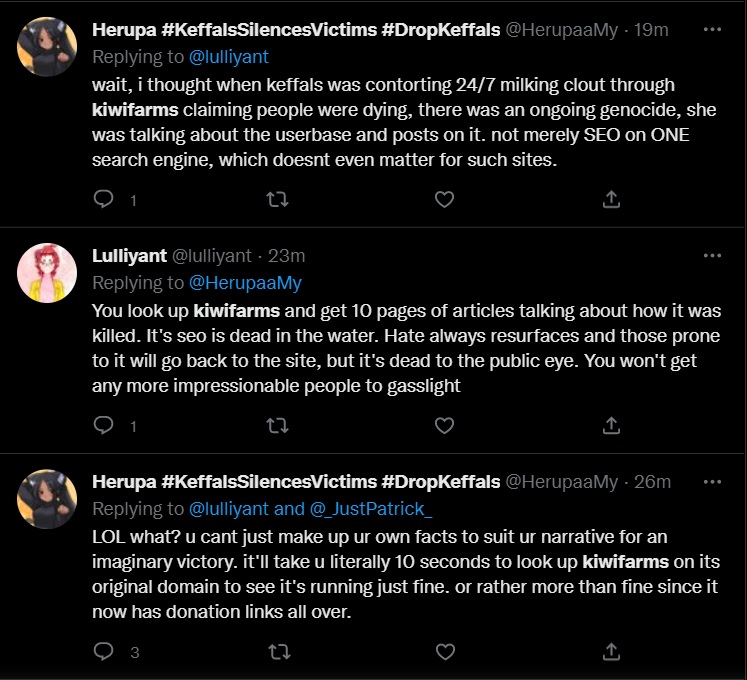Share the bottom Herupa tweet

point(610,652)
